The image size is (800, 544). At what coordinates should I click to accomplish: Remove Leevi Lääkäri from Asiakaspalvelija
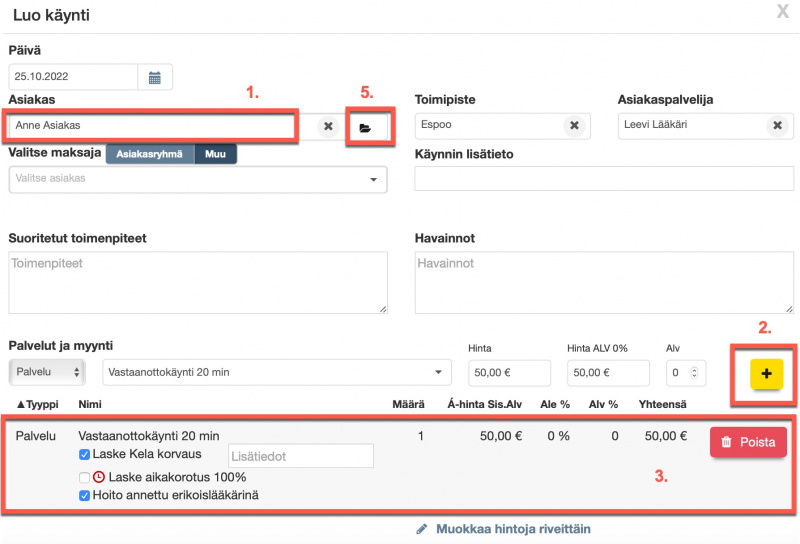(776, 125)
